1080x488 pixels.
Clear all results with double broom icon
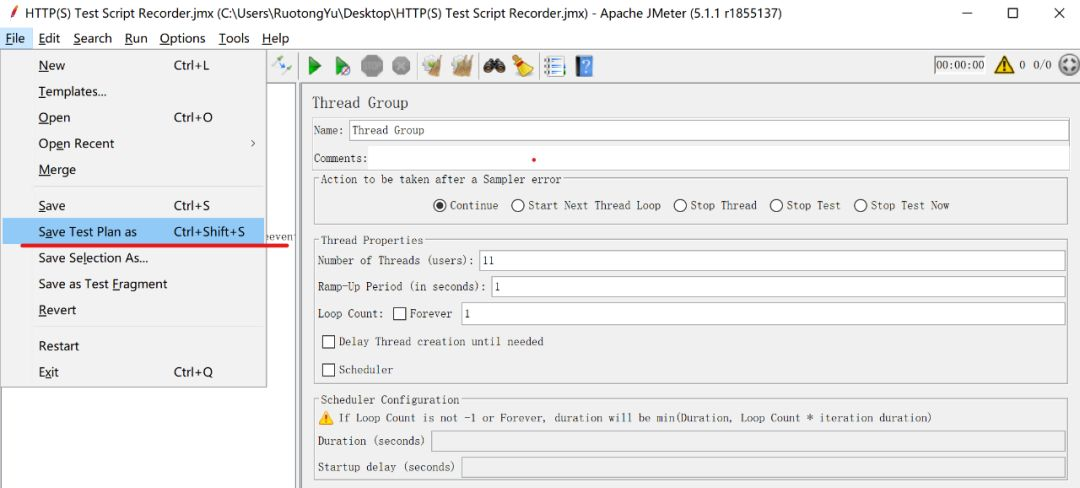pos(461,66)
